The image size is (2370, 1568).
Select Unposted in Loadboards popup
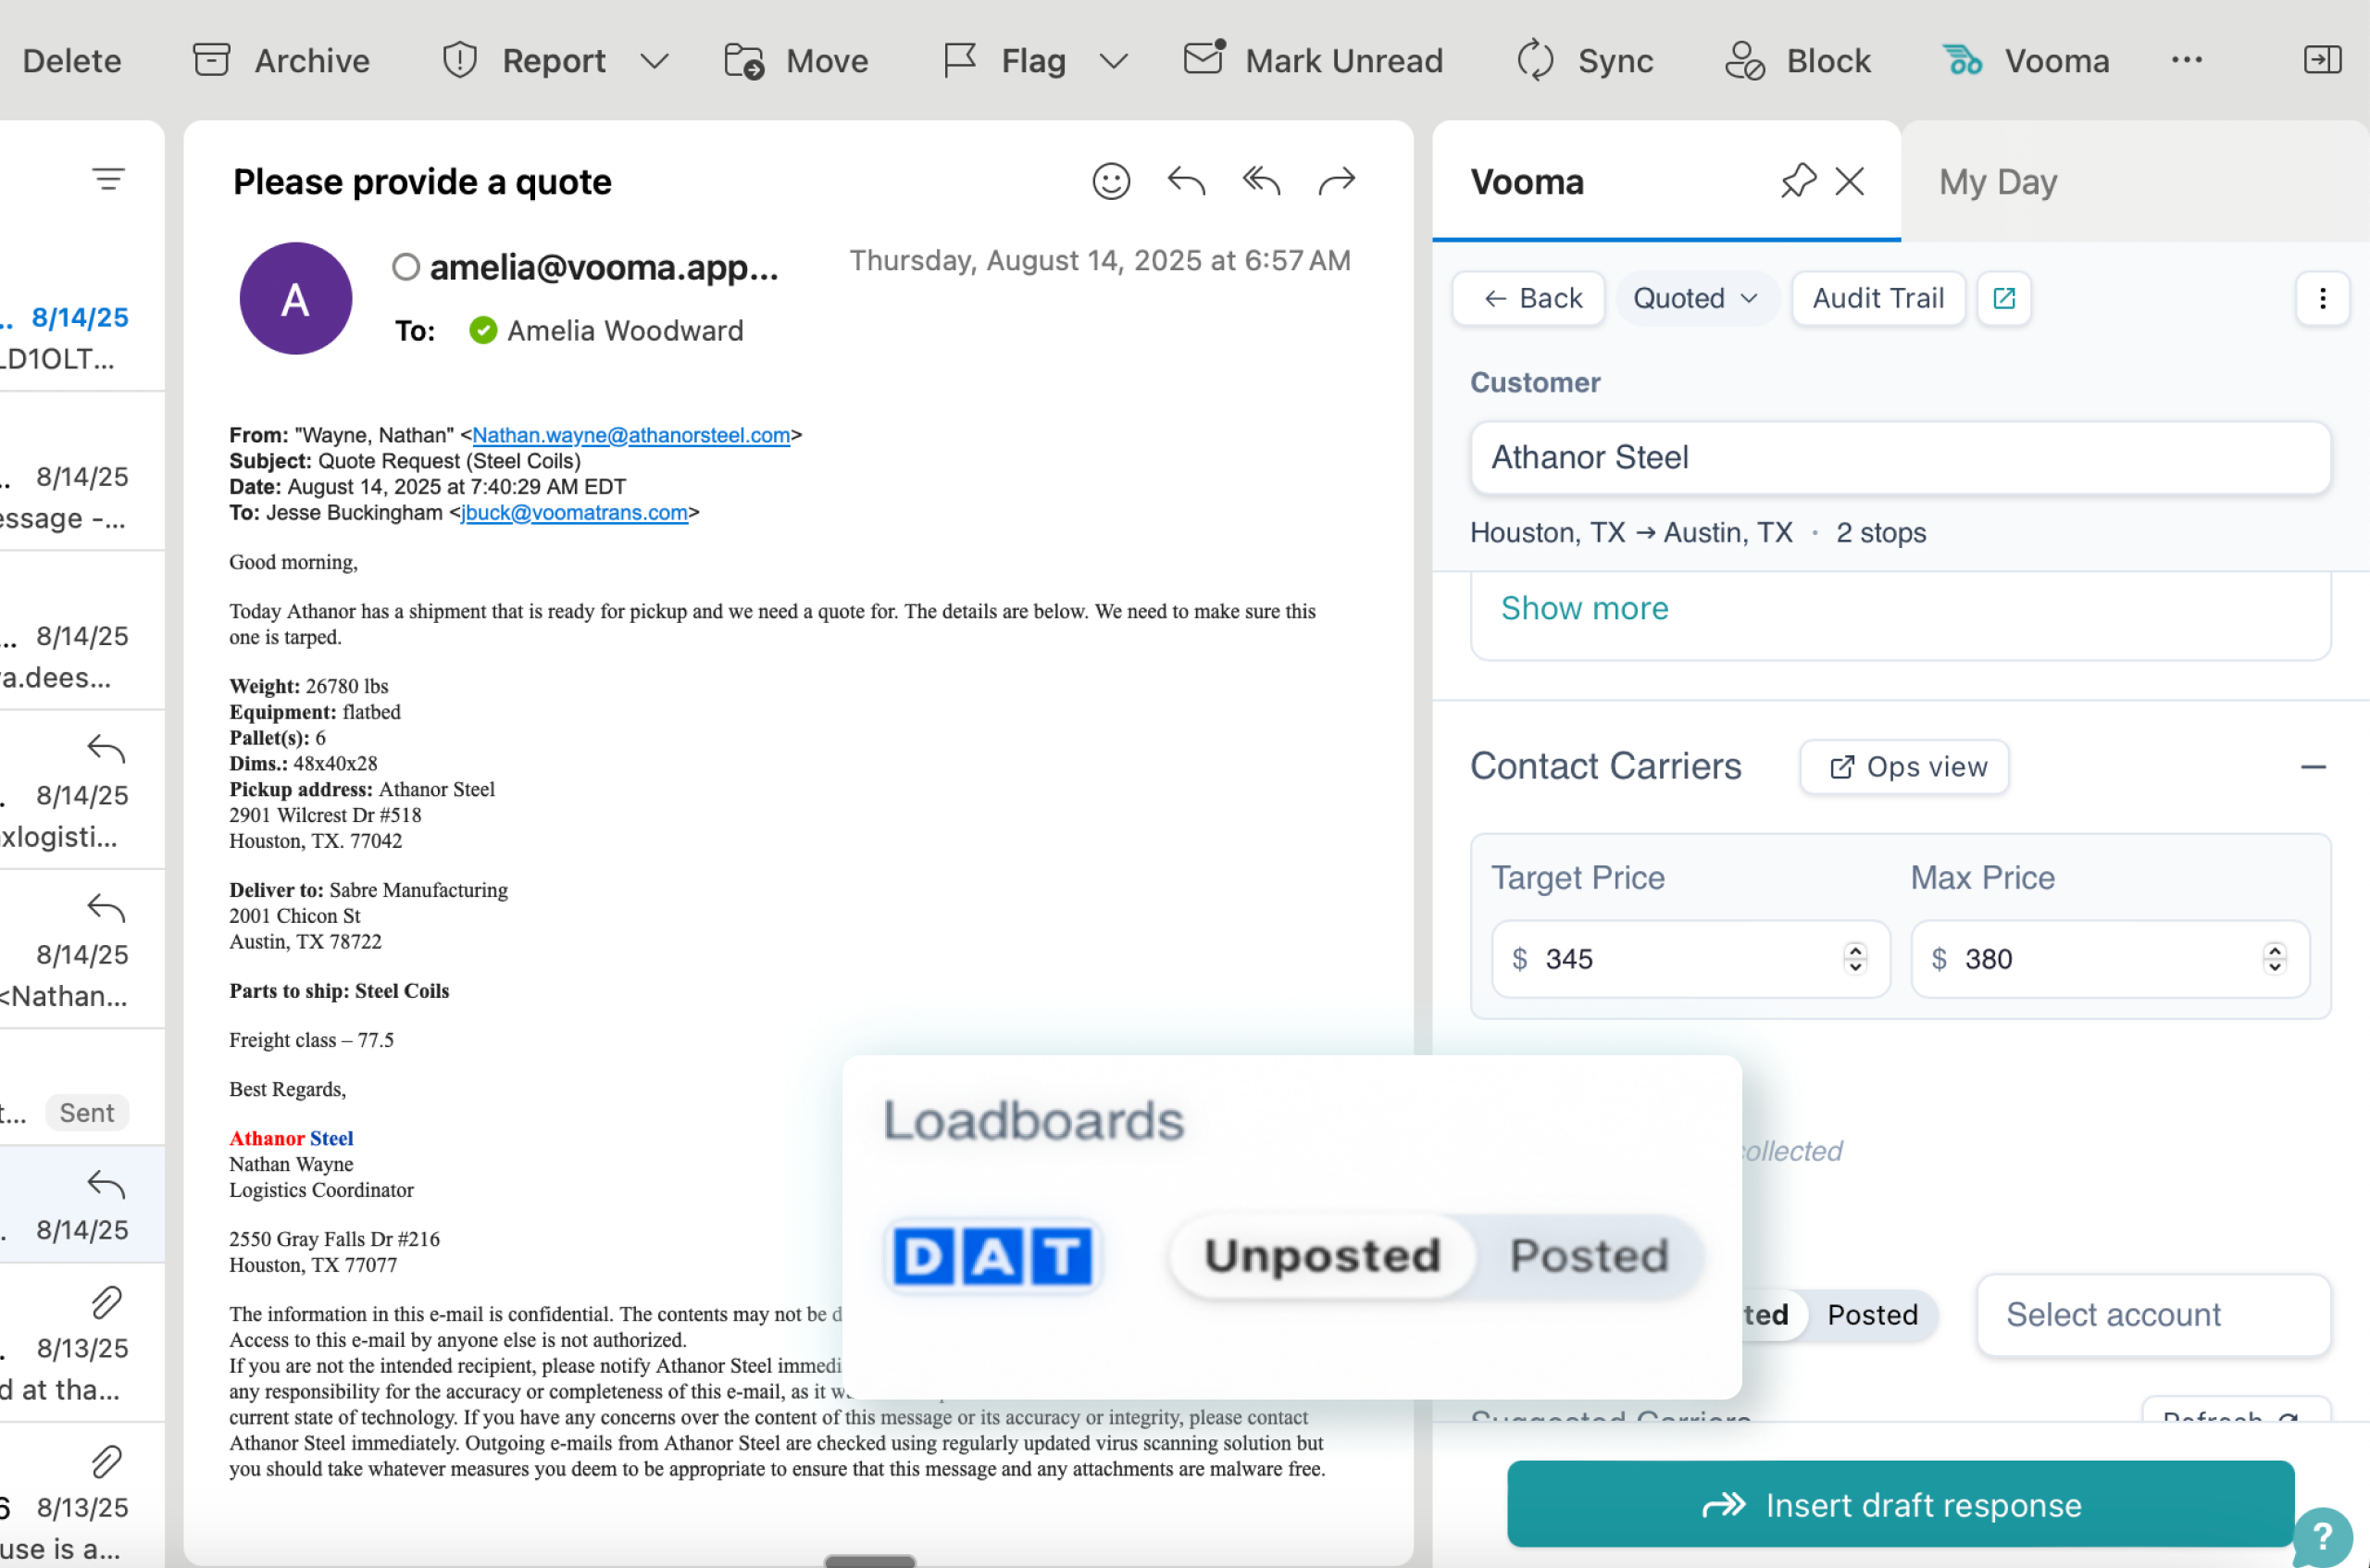pyautogui.click(x=1322, y=1256)
